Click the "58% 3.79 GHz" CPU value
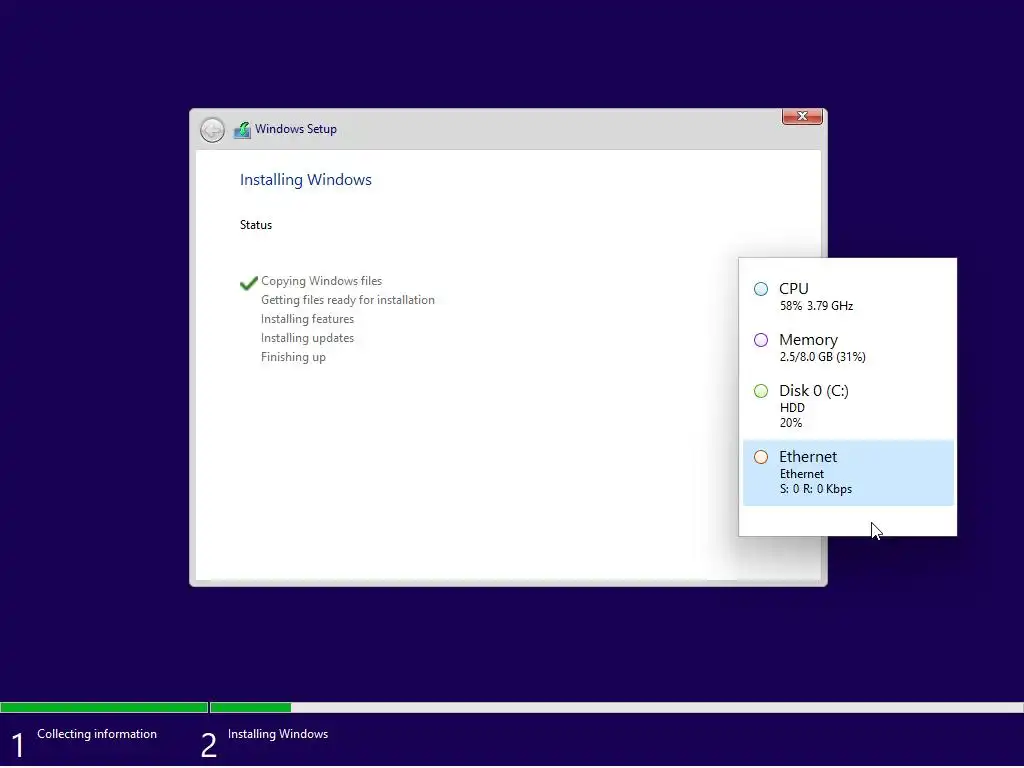Image resolution: width=1024 pixels, height=768 pixels. (816, 306)
